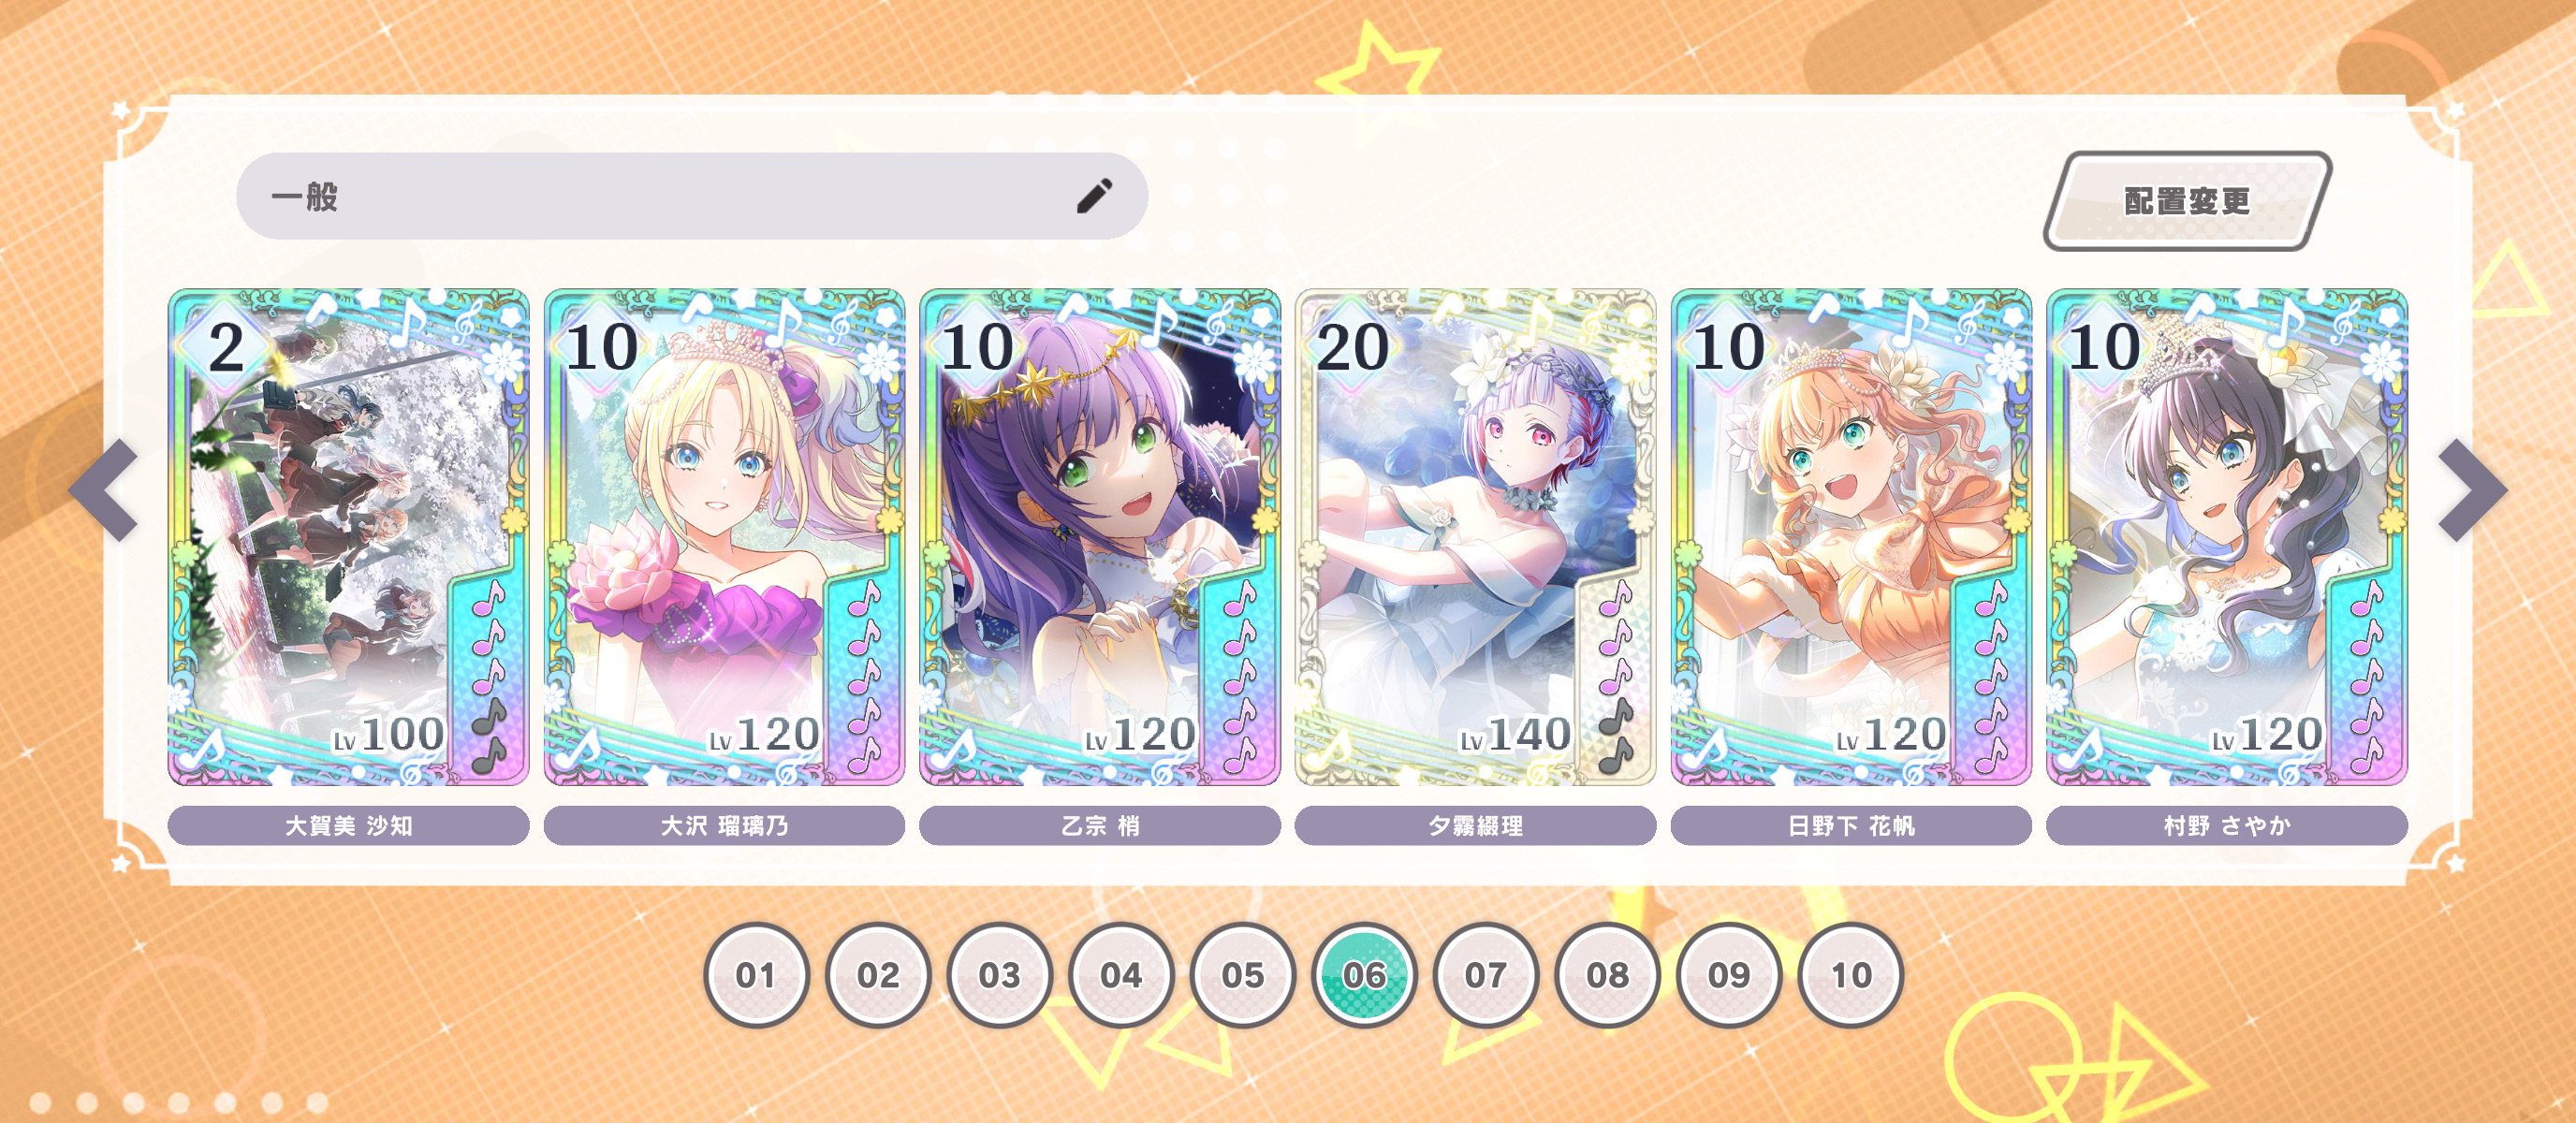Click the pencil edit icon beside 一般
Image resolution: width=2576 pixels, height=1123 pixels.
pos(1094,196)
